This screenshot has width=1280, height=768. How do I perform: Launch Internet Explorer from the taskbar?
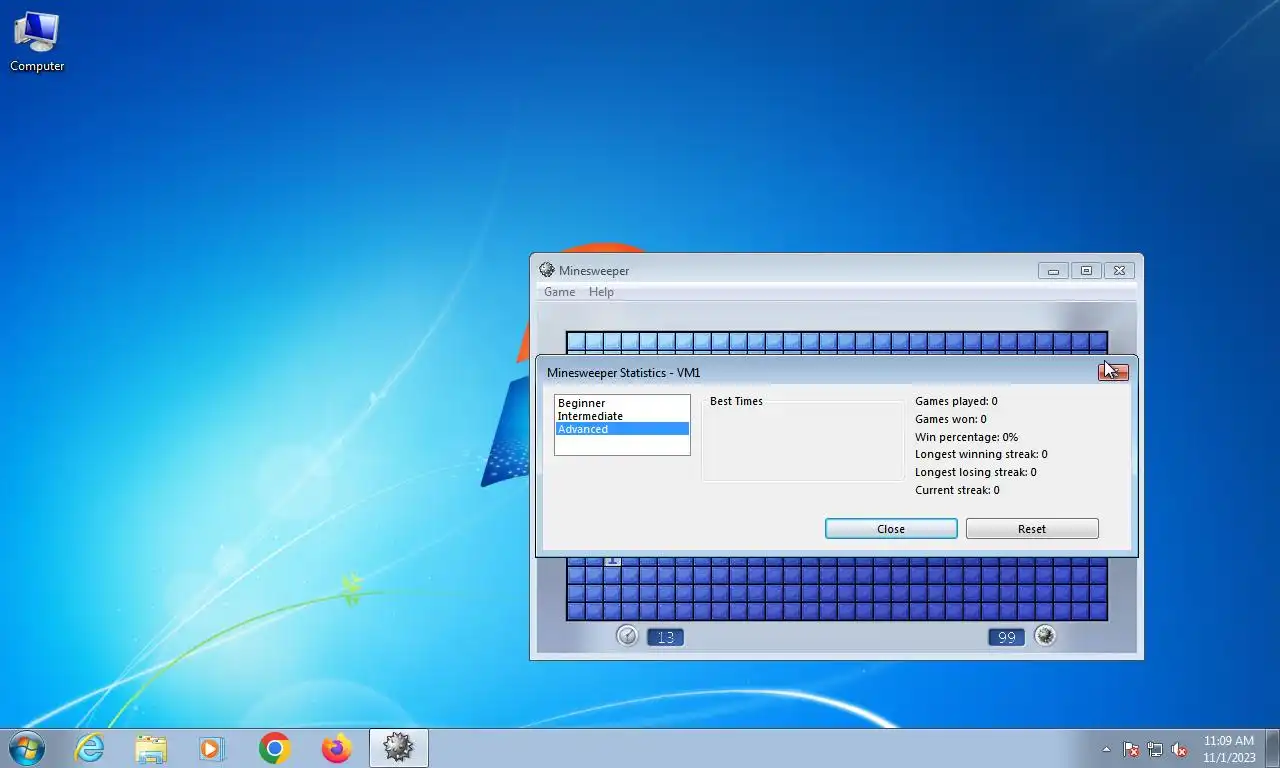coord(89,748)
